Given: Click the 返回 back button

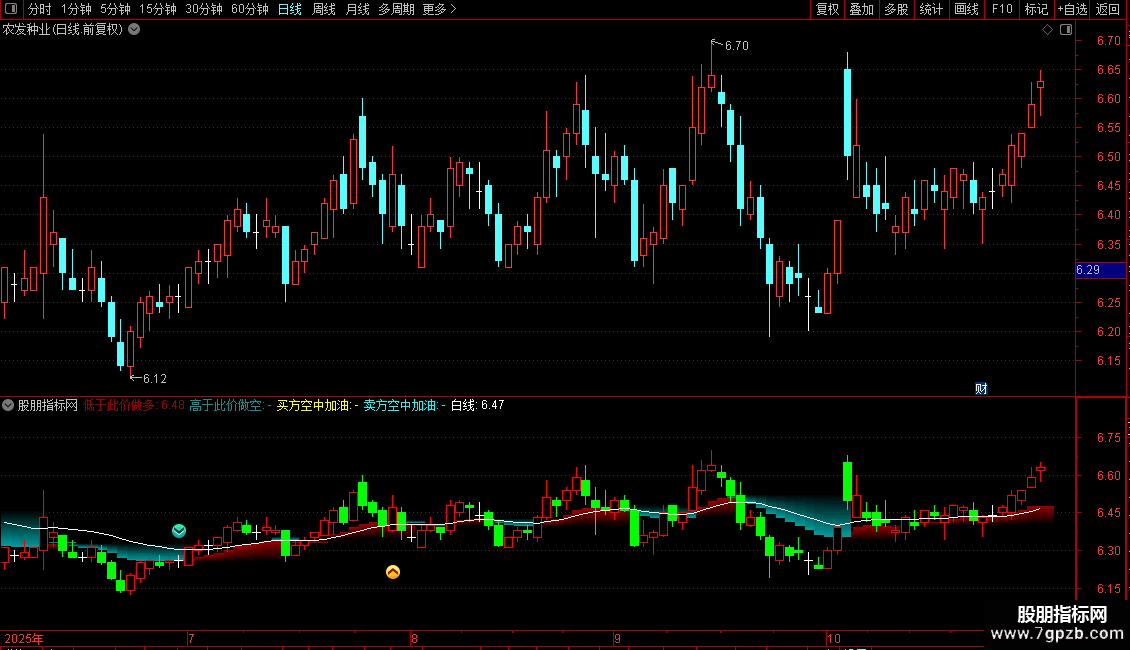Looking at the screenshot, I should pyautogui.click(x=1108, y=9).
